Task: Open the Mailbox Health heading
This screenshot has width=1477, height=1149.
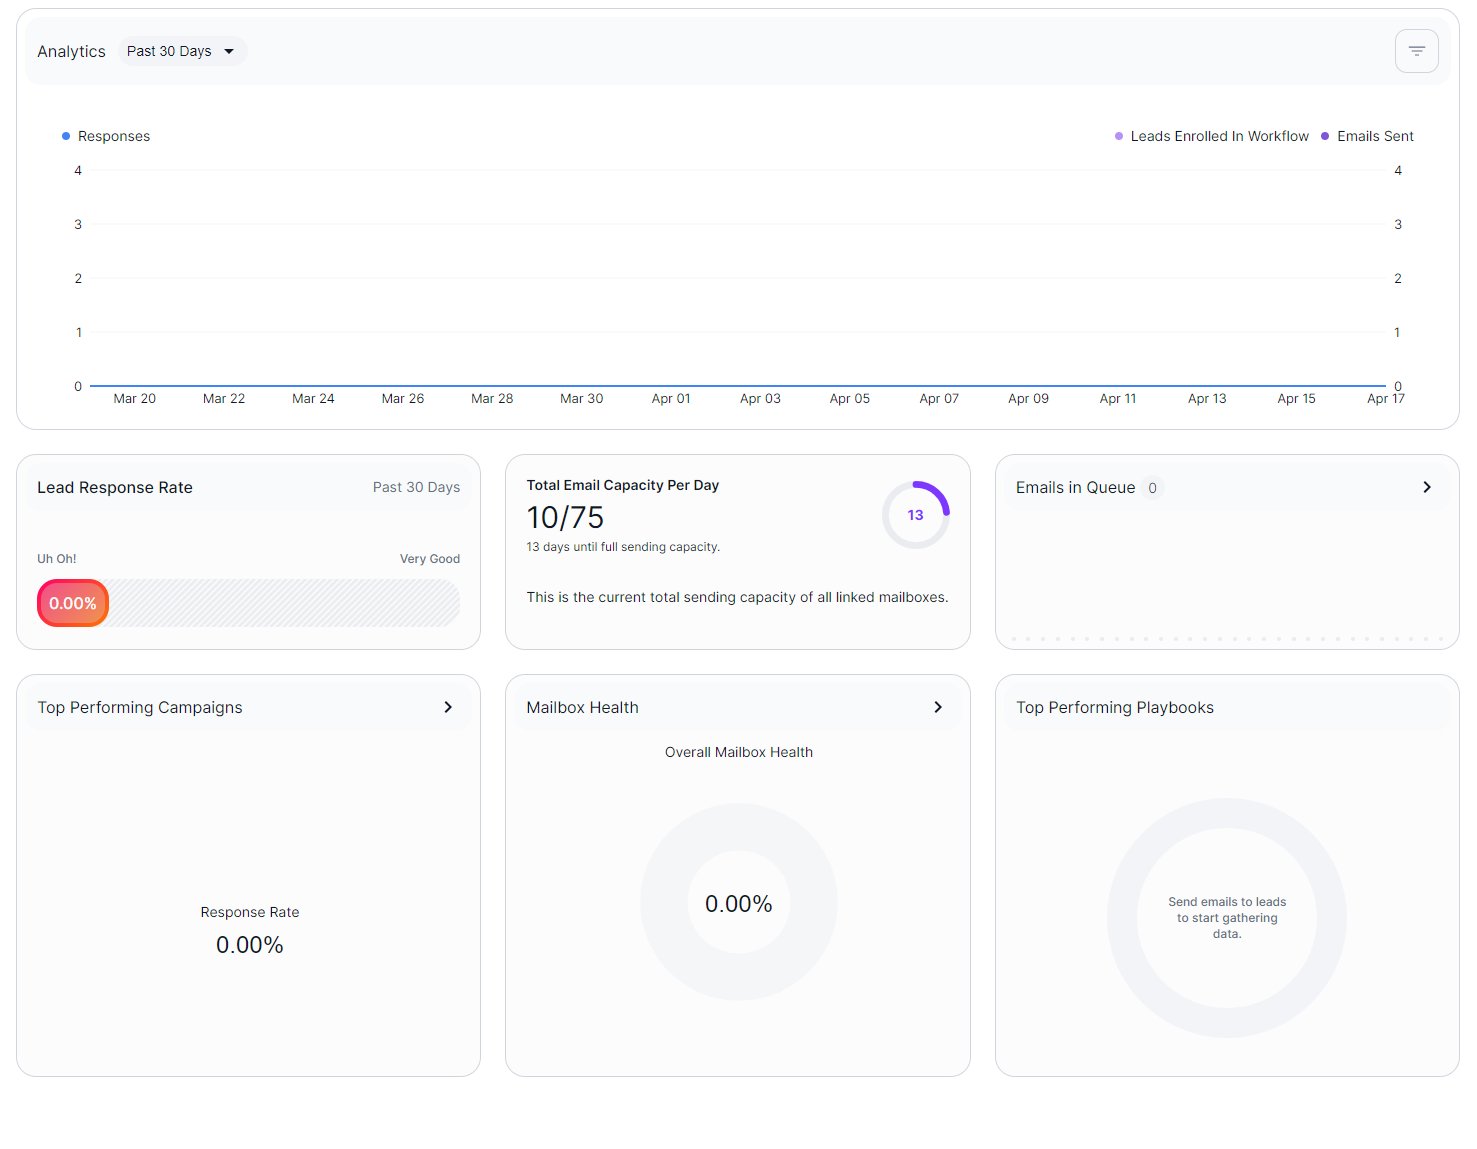Action: [582, 707]
